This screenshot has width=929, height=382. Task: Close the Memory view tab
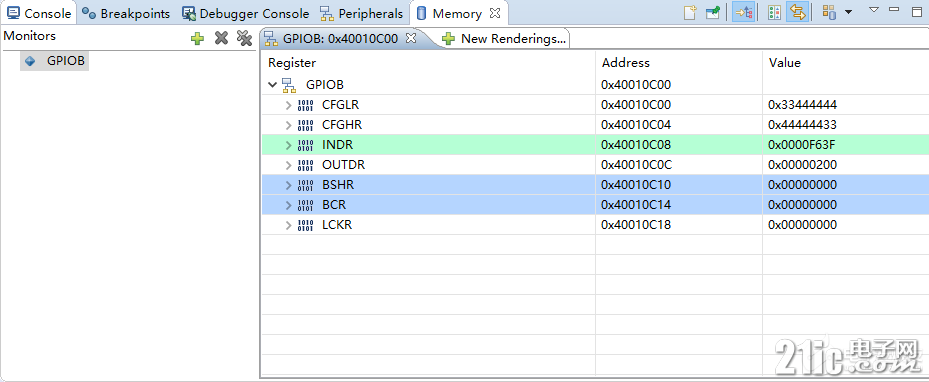495,12
